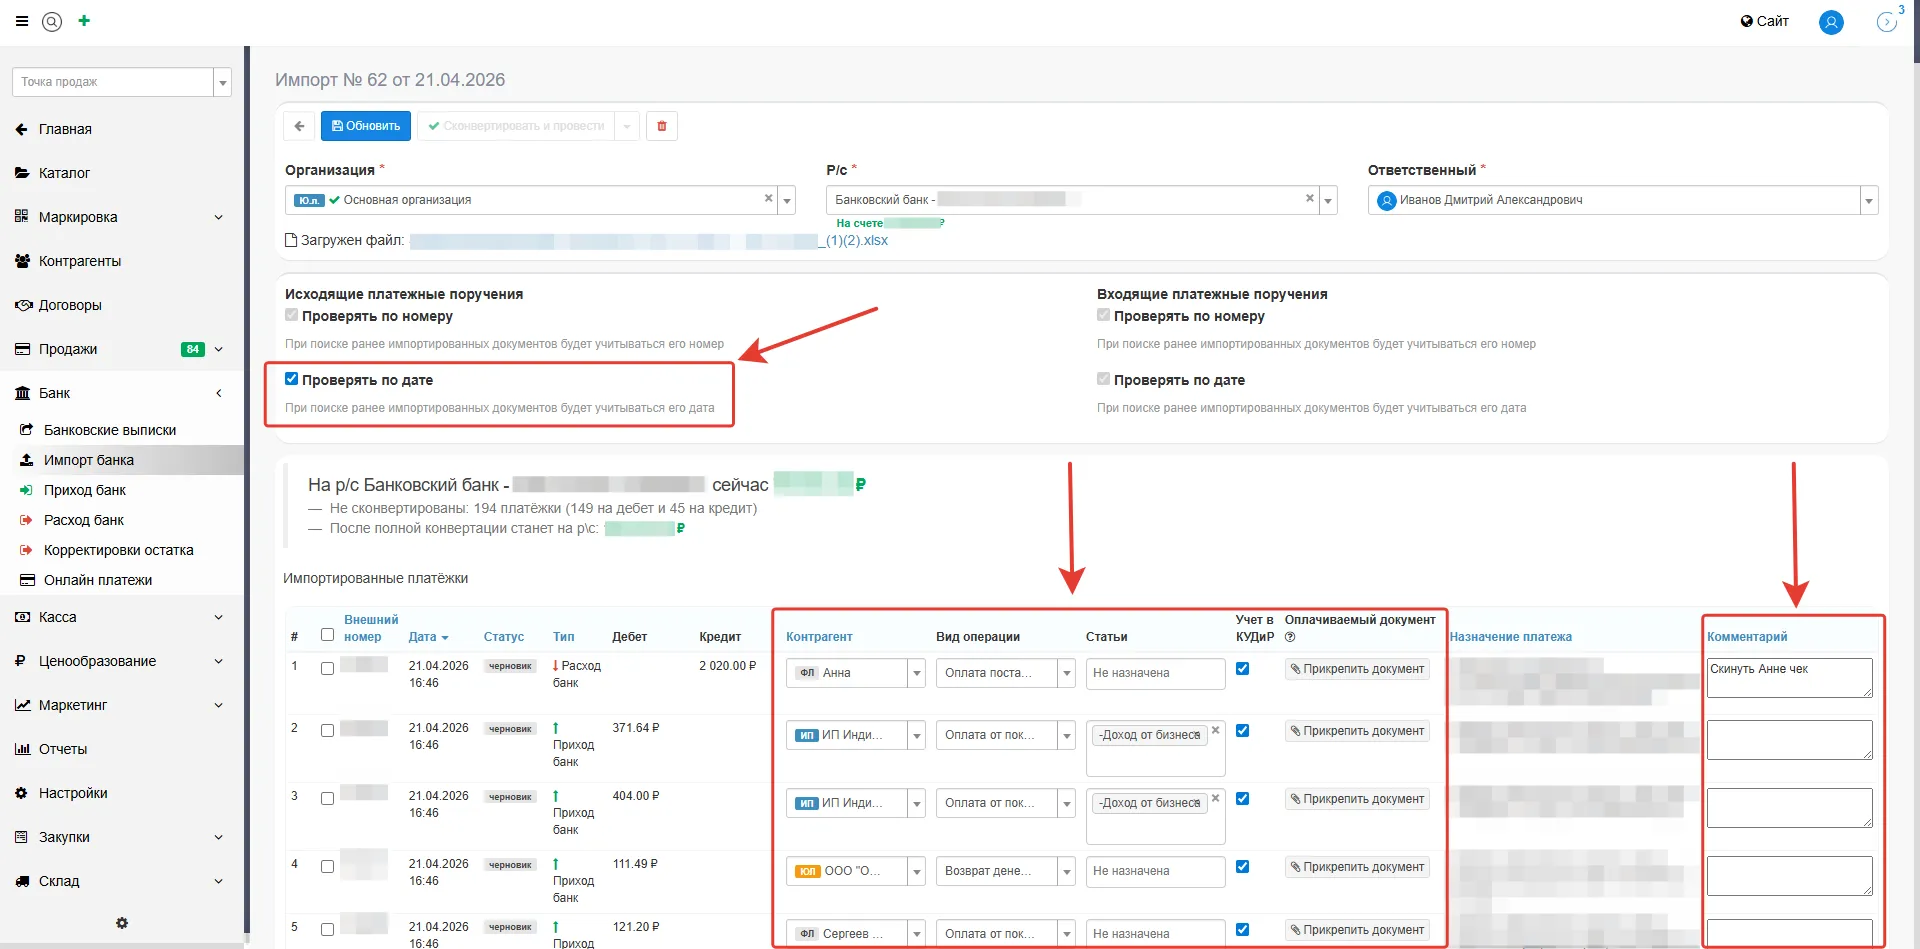This screenshot has width=1920, height=949.
Task: Click the gear icon at sidebar bottom
Action: [122, 923]
